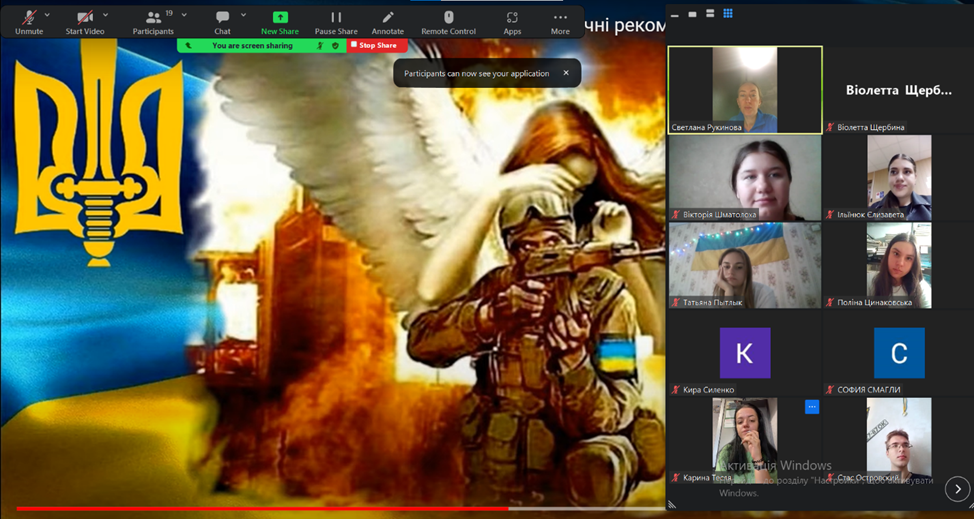Viewport: 974px width, 519px height.
Task: Click the participant count '19'
Action: [169, 13]
